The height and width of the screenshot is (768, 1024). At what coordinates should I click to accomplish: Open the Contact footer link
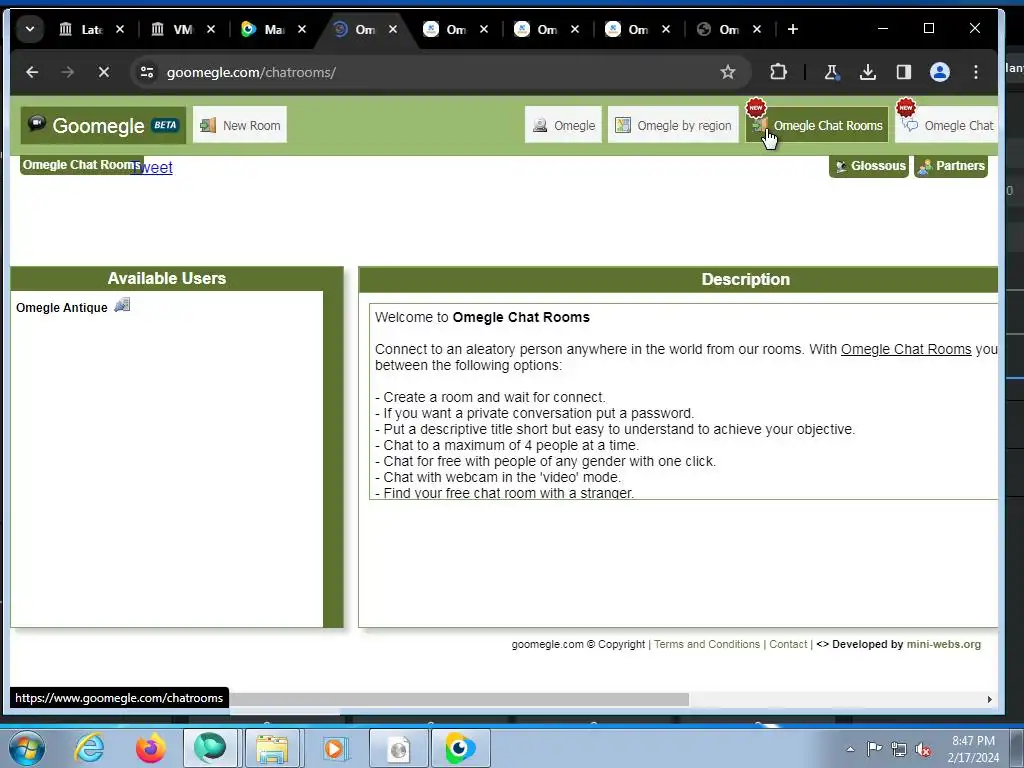788,644
